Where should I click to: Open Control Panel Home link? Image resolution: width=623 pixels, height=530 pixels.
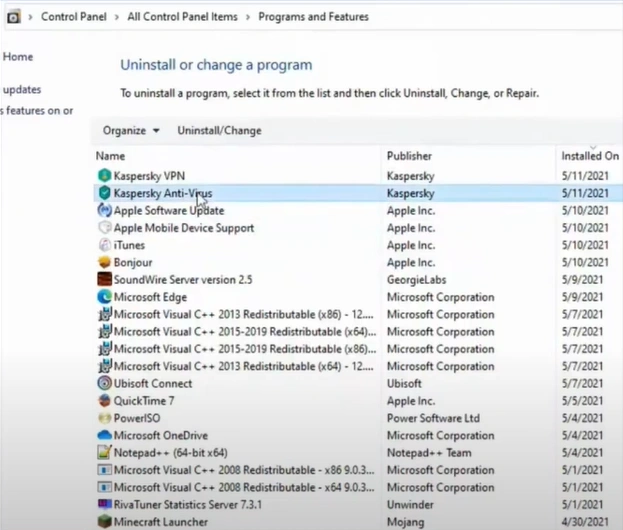pyautogui.click(x=18, y=57)
